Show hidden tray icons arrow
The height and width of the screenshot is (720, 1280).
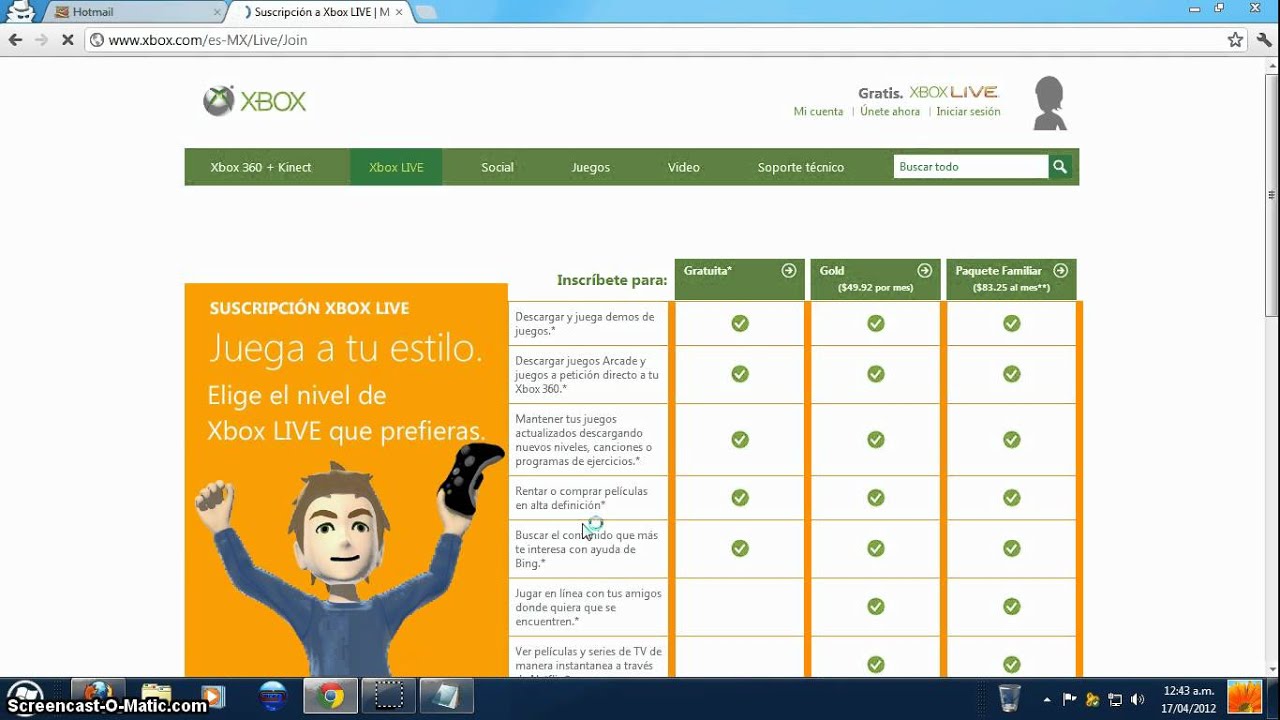[1047, 699]
